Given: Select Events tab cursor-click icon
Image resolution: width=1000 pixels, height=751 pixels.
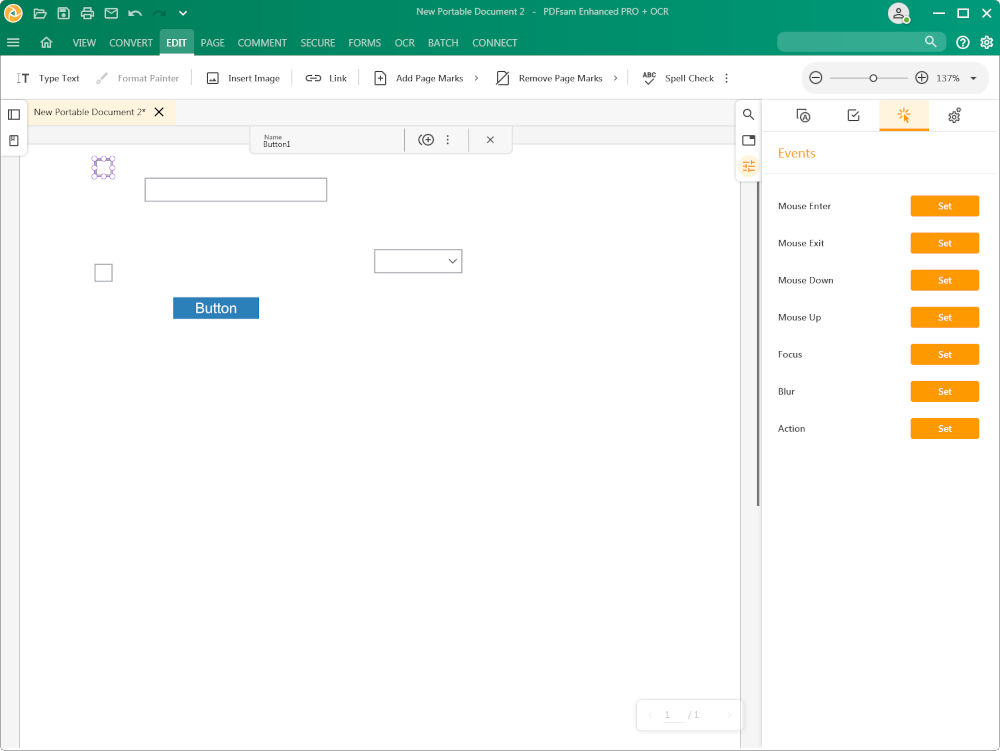Looking at the screenshot, I should pos(904,115).
